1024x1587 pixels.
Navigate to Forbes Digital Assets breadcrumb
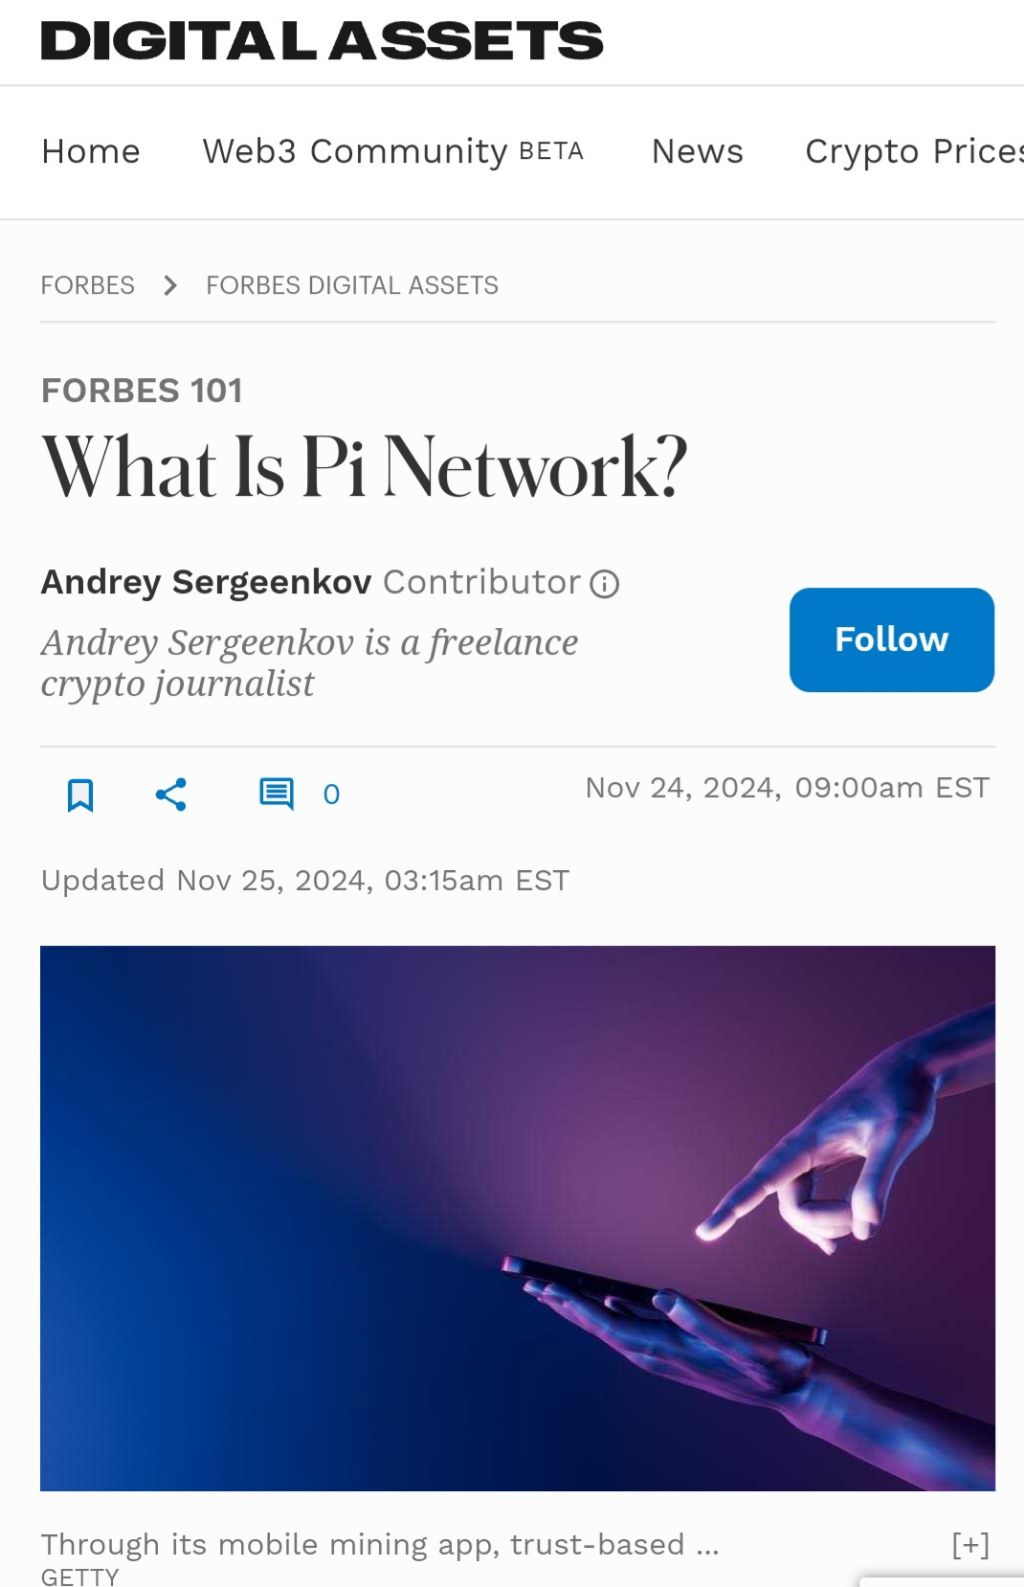pyautogui.click(x=352, y=286)
